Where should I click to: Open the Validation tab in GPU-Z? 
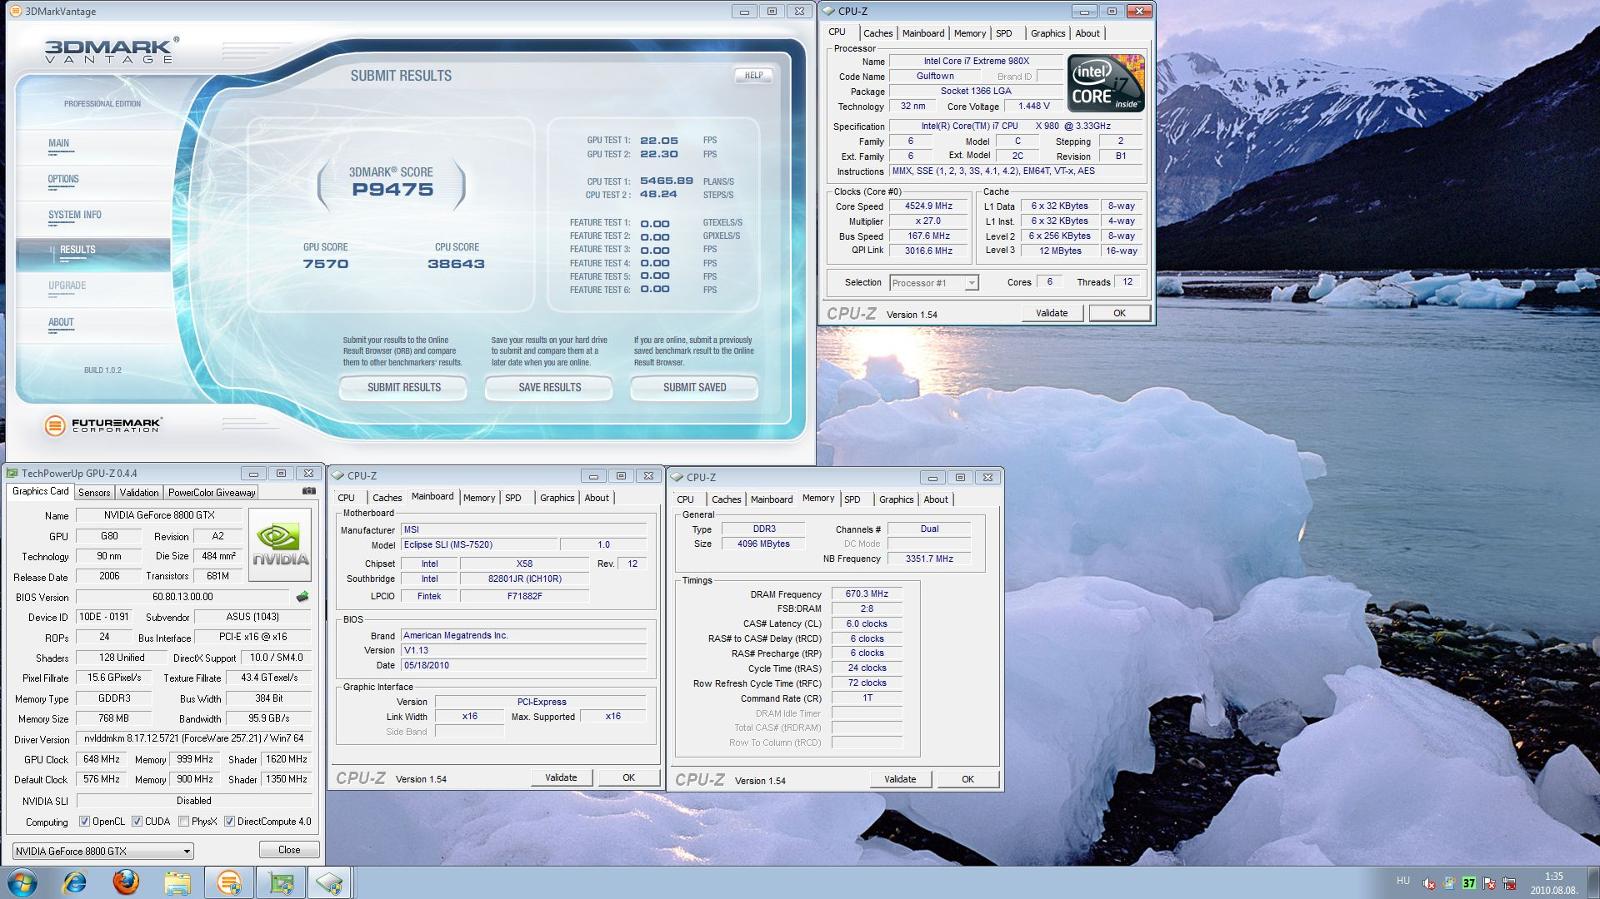point(139,492)
